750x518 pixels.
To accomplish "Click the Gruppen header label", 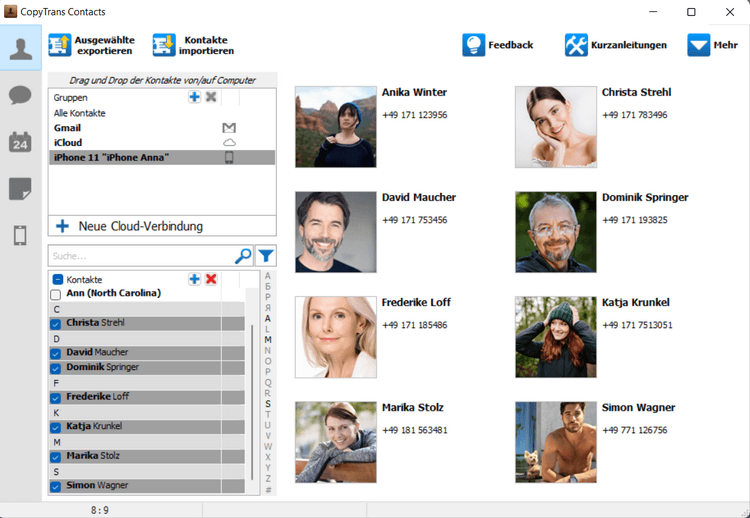I will tap(70, 98).
